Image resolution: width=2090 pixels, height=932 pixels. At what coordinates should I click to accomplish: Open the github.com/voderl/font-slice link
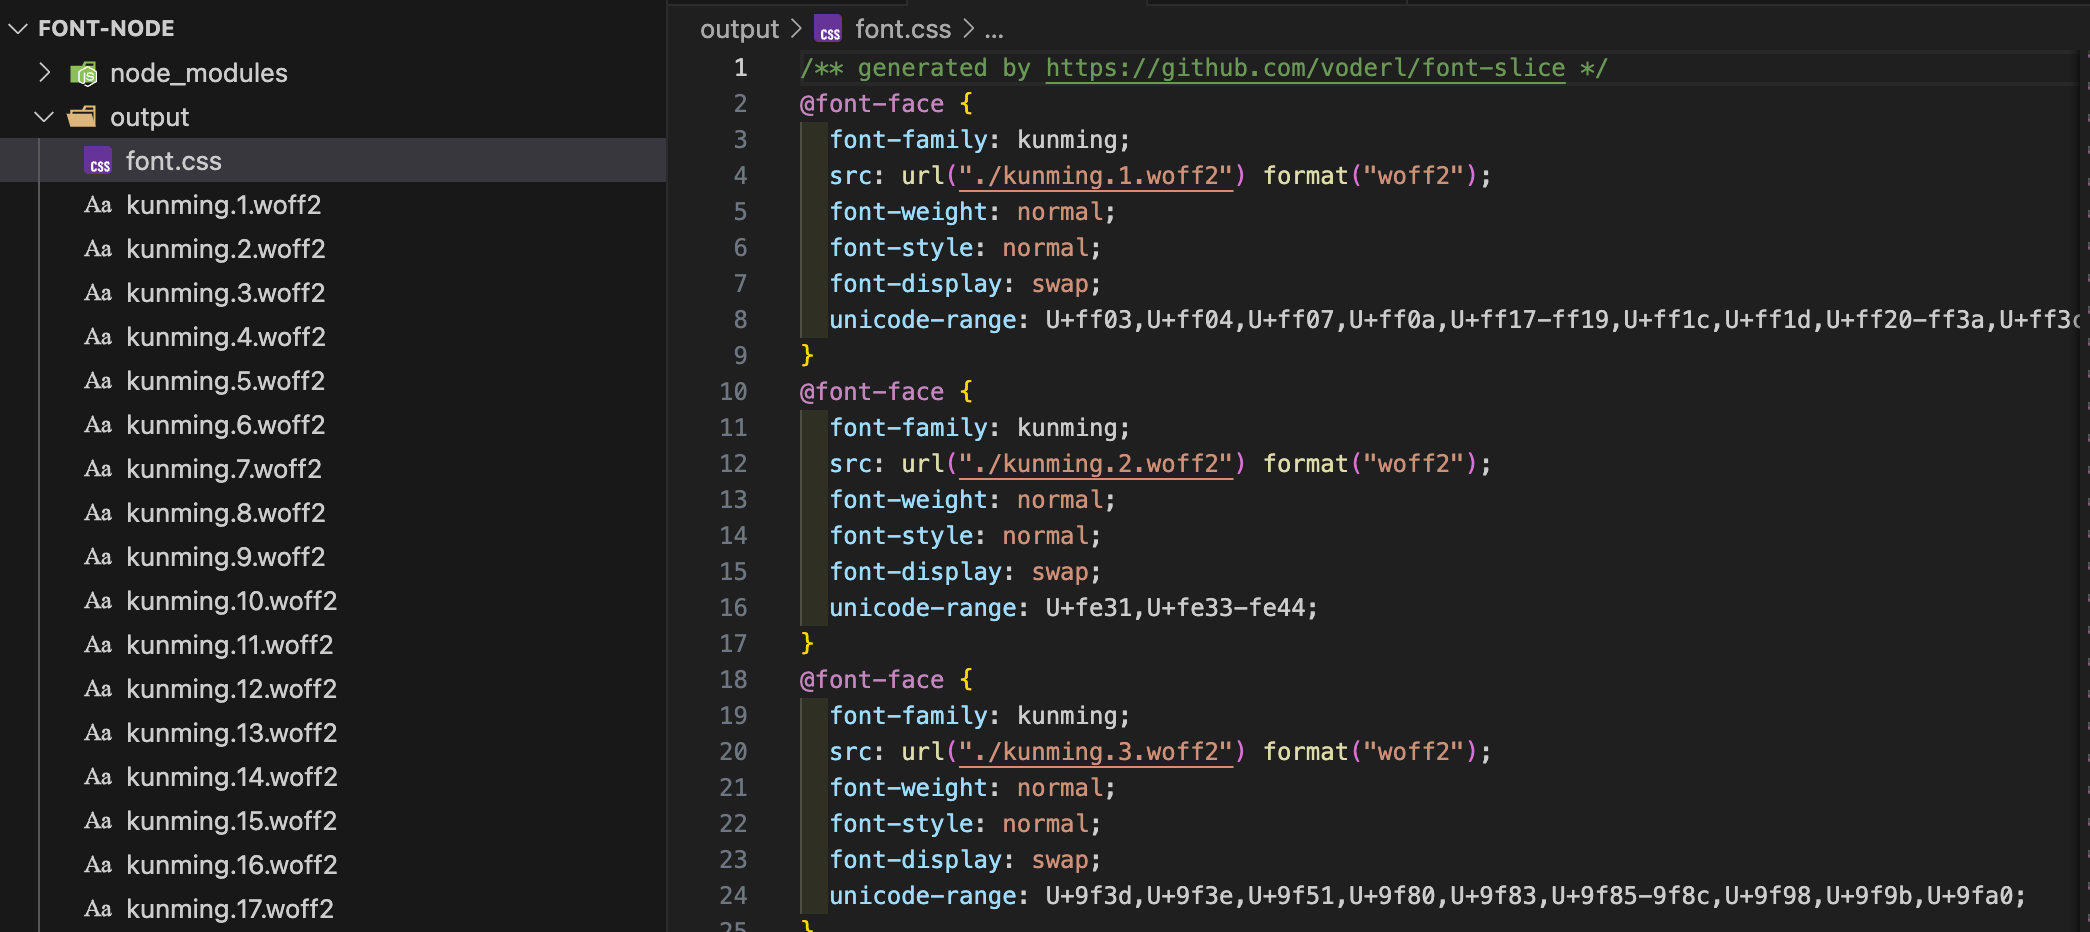pos(1305,68)
